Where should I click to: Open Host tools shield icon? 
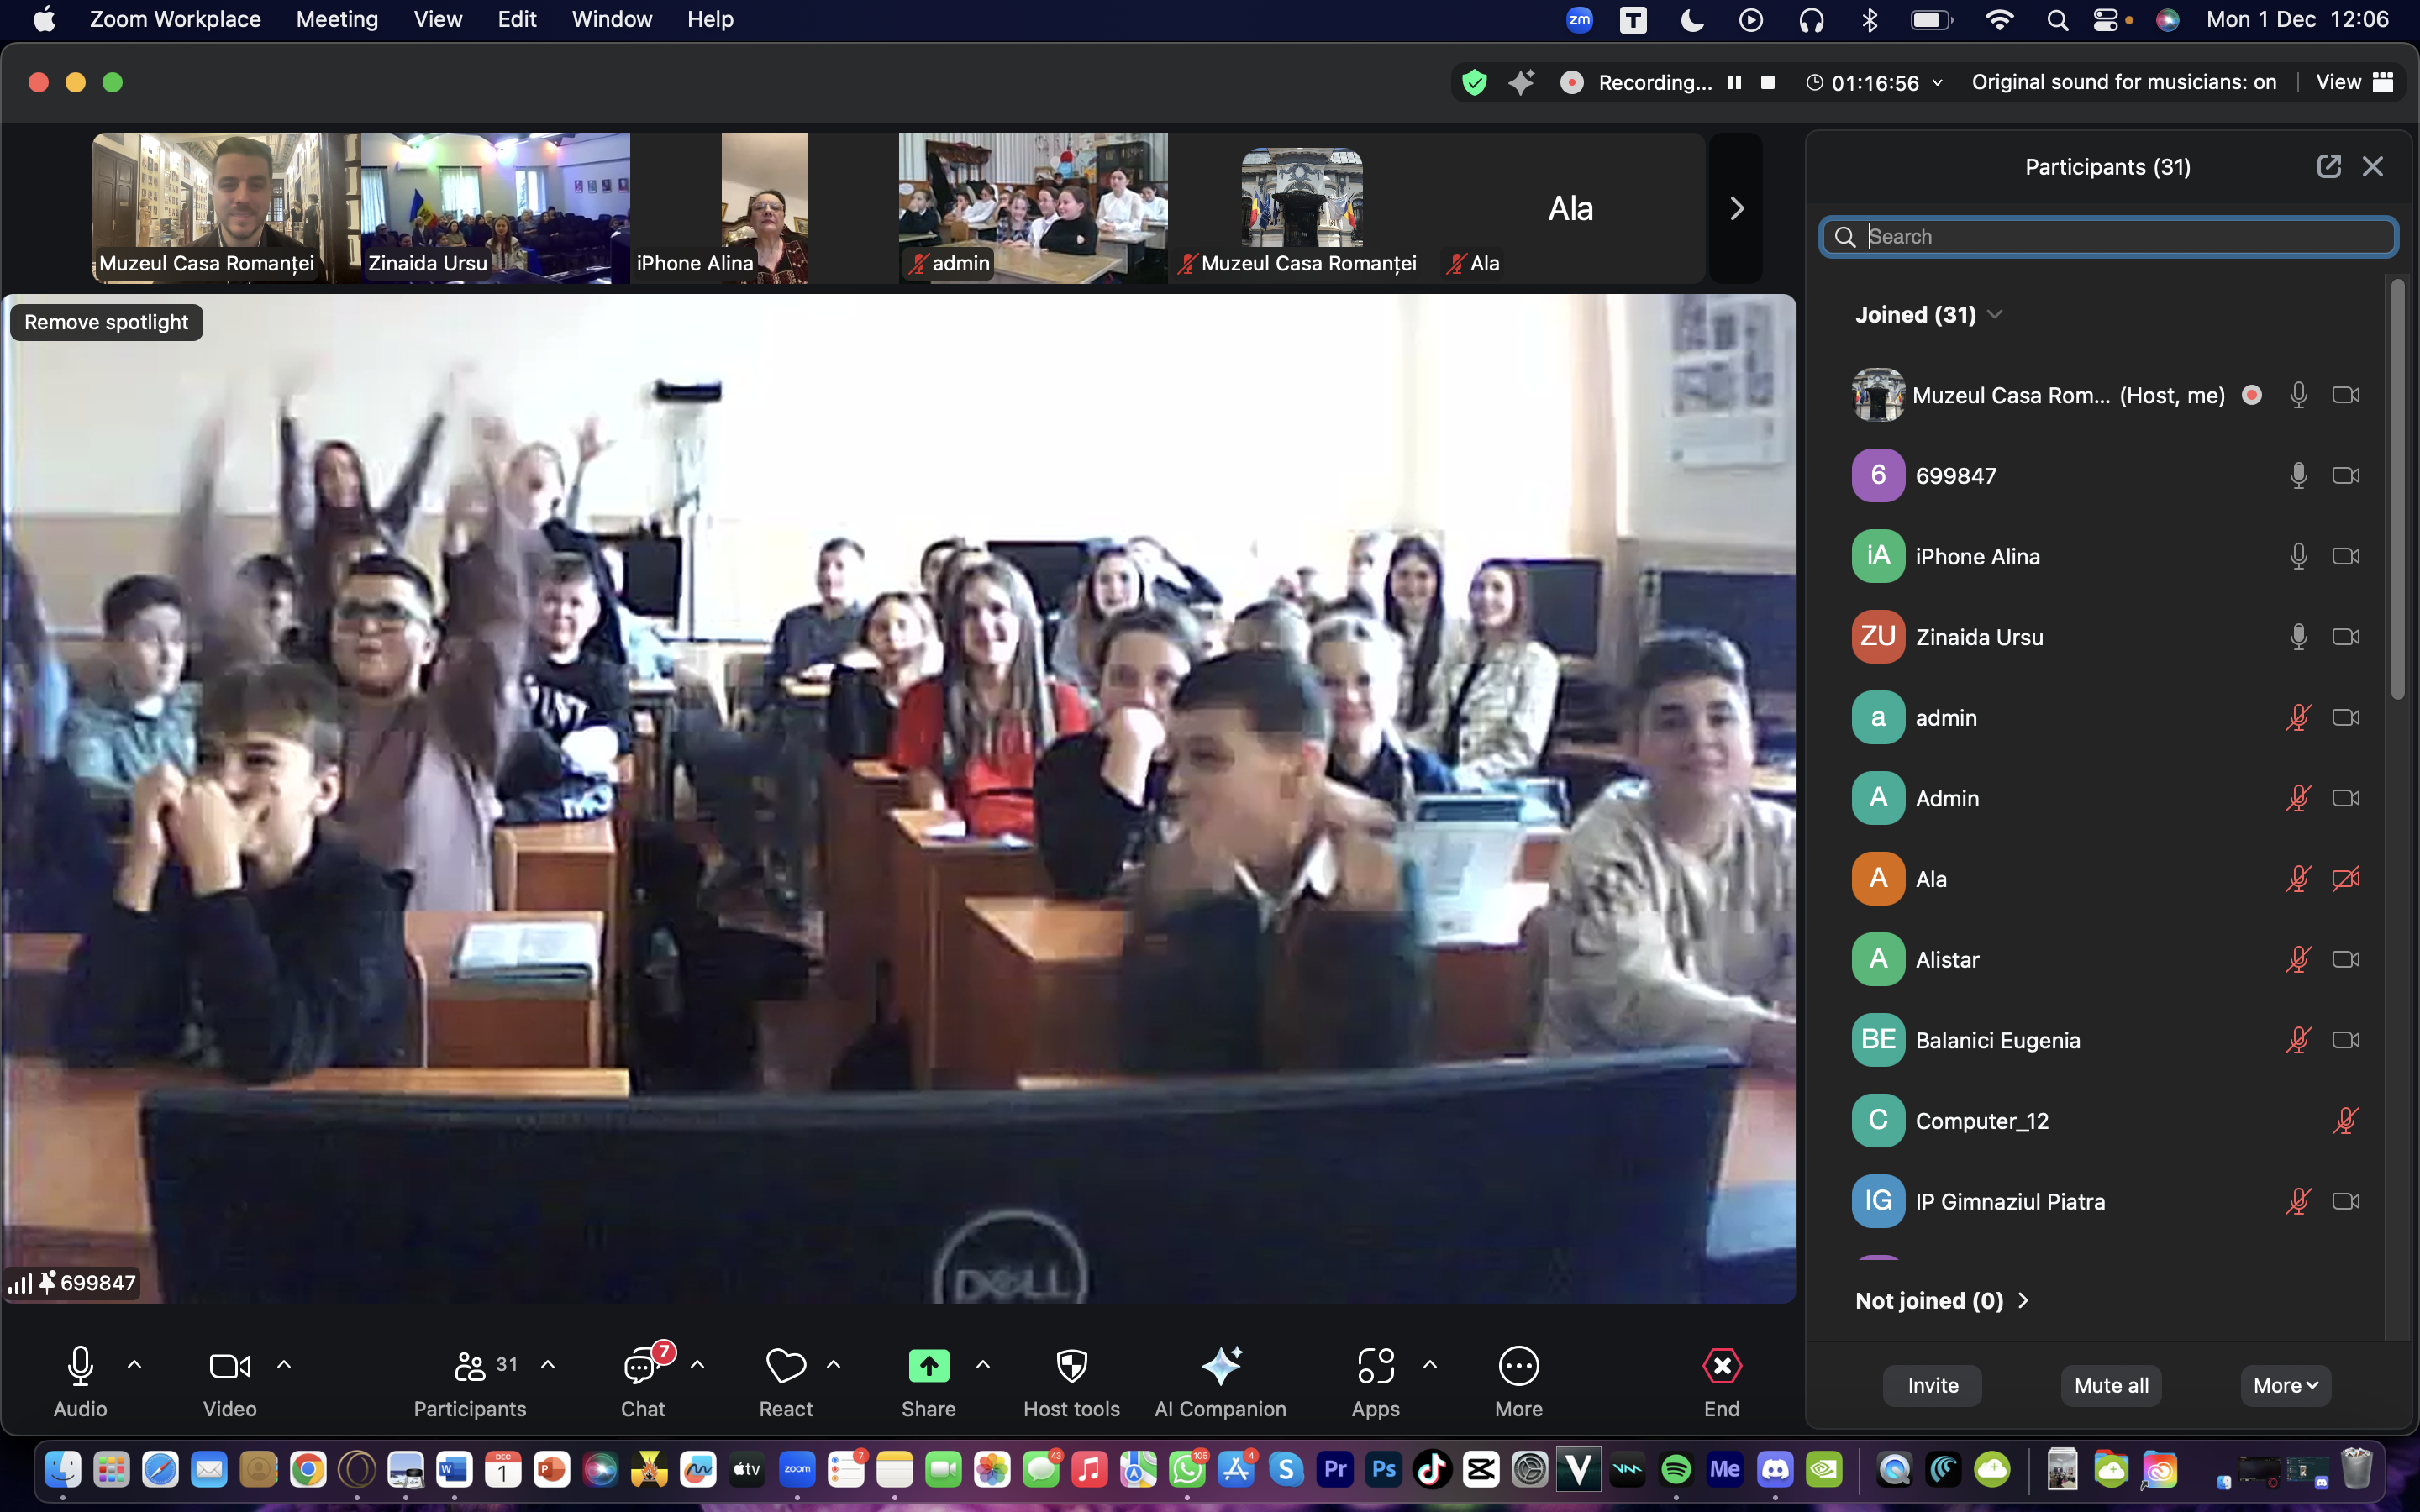[x=1071, y=1366]
